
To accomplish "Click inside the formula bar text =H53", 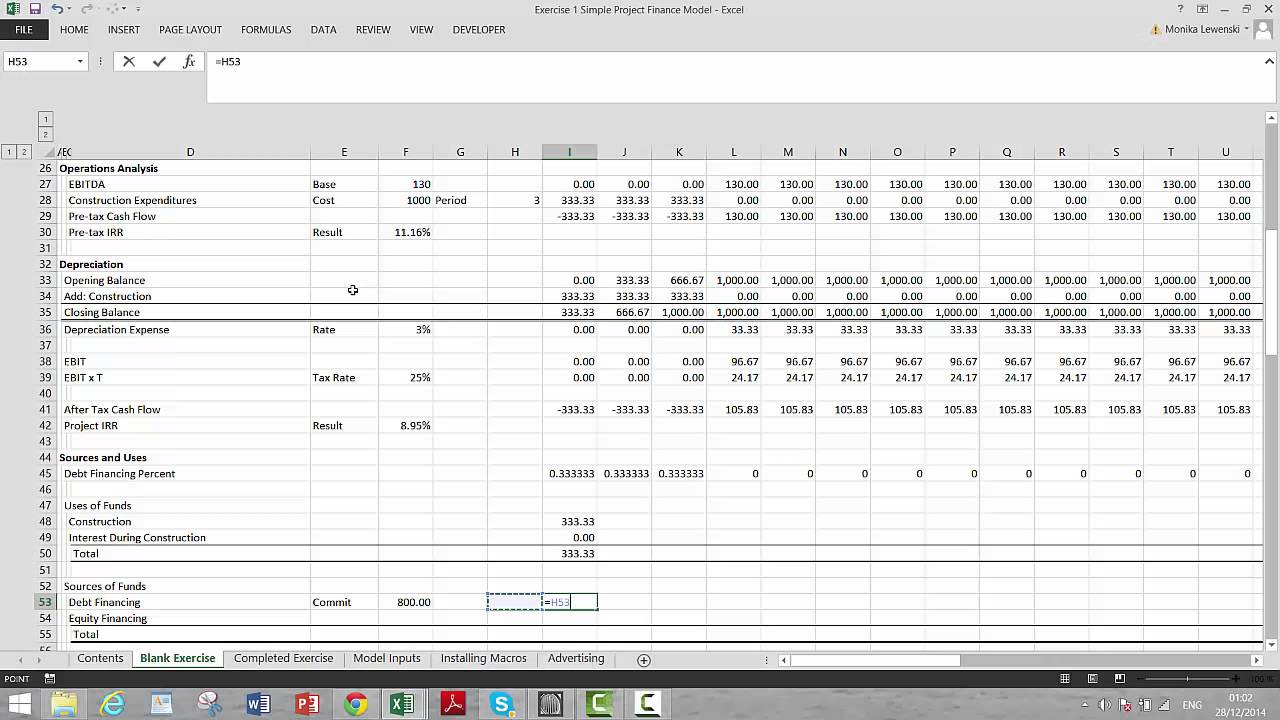I will 228,61.
